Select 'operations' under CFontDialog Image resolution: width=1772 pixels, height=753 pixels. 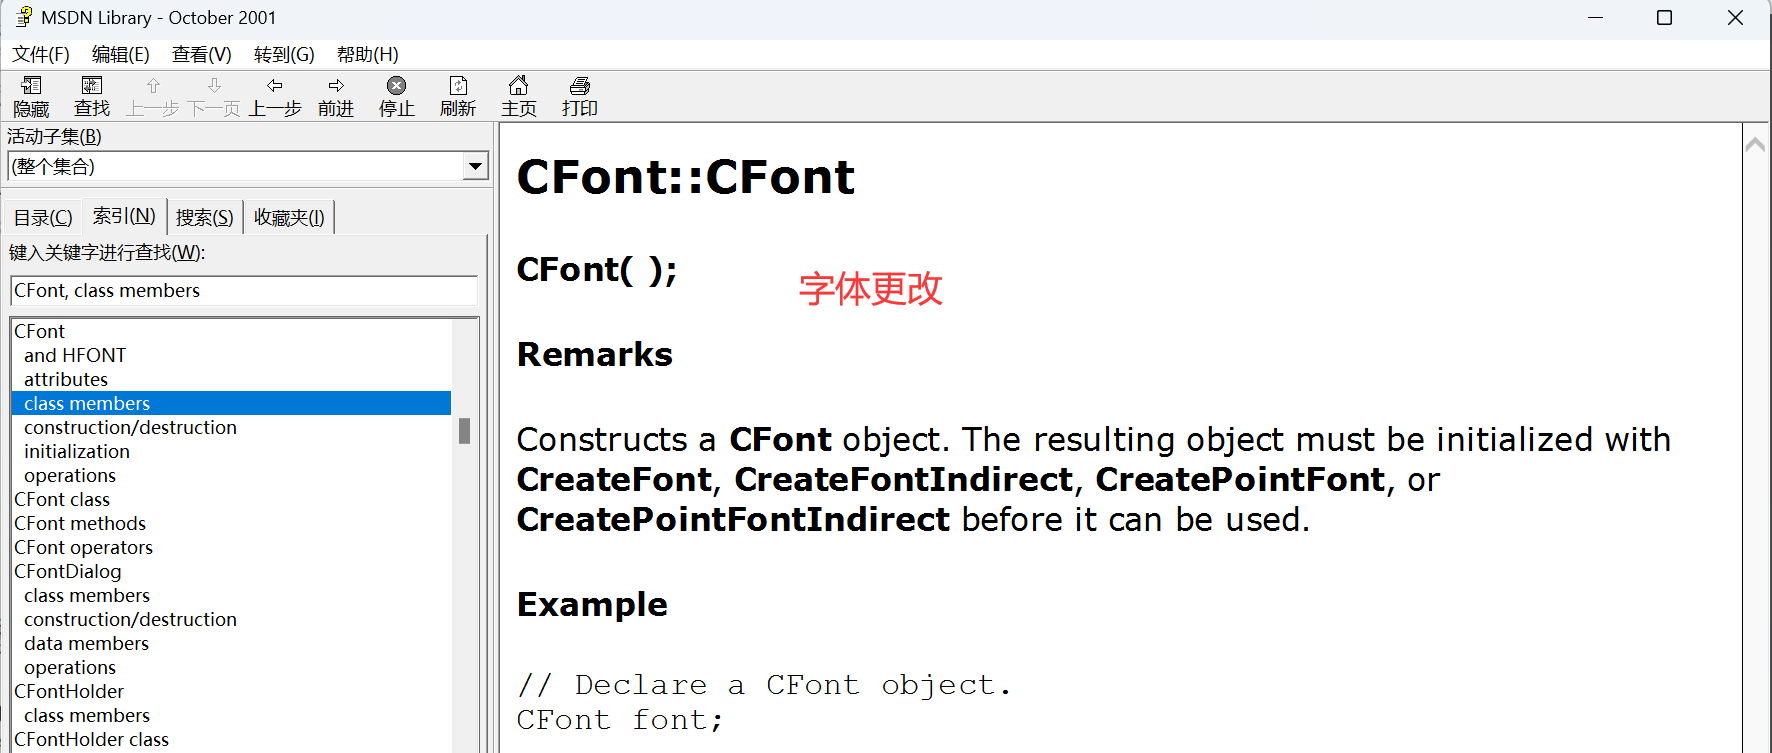(70, 667)
